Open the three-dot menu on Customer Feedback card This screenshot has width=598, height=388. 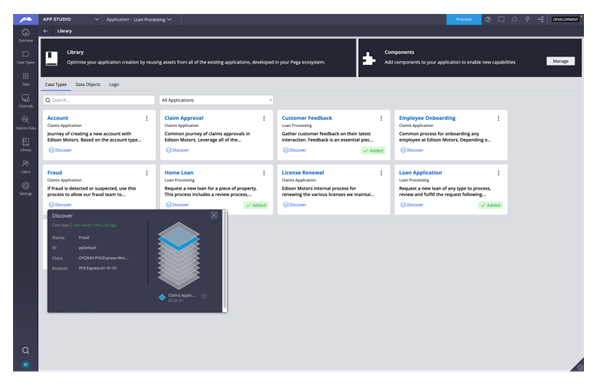(381, 119)
